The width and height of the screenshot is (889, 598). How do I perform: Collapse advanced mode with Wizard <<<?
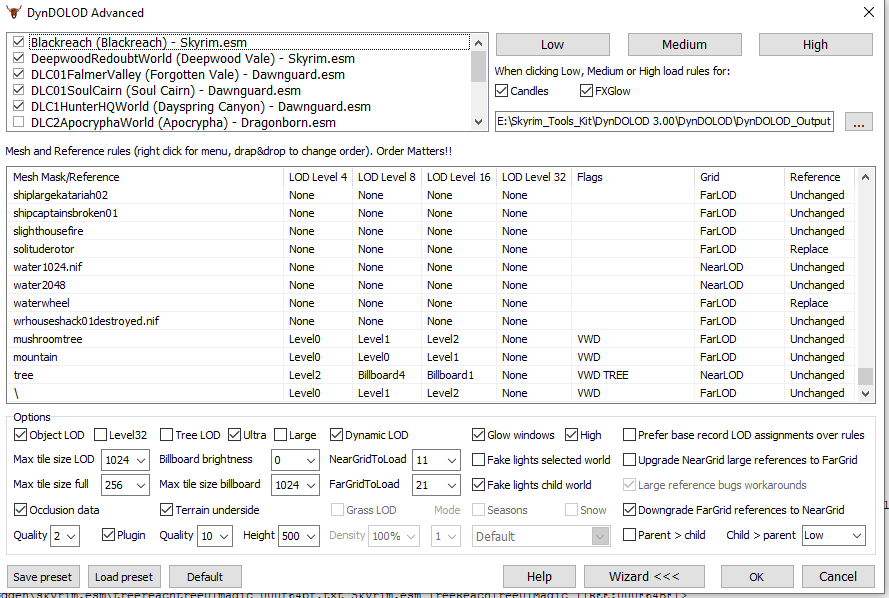644,576
